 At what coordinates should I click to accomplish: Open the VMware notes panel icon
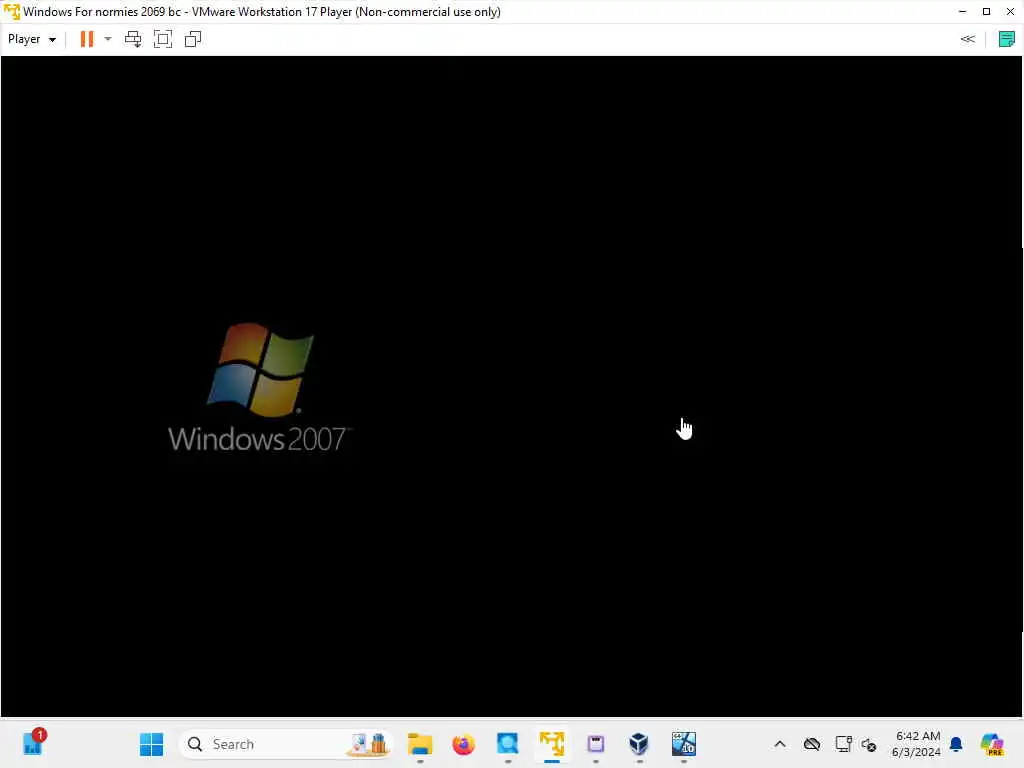pyautogui.click(x=1006, y=39)
